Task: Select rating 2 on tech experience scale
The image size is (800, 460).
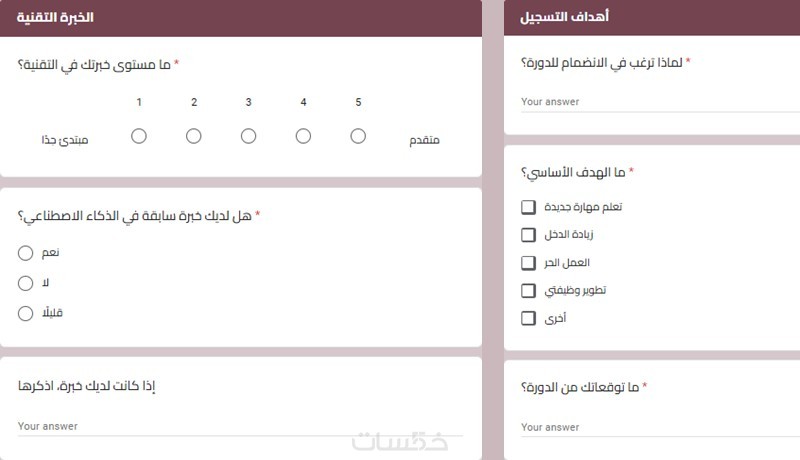Action: pyautogui.click(x=194, y=136)
